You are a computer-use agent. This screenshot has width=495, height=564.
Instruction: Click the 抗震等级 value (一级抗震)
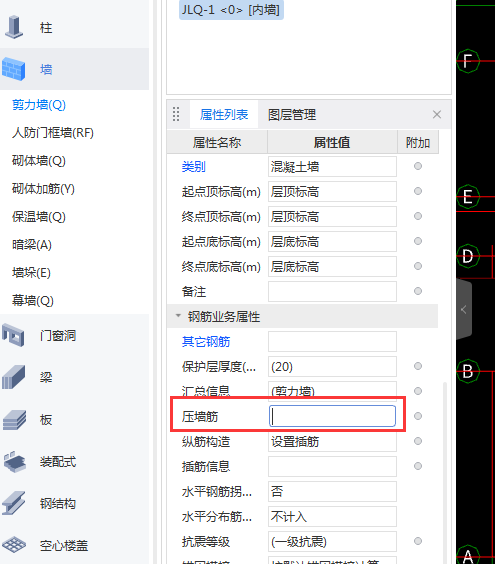point(332,541)
